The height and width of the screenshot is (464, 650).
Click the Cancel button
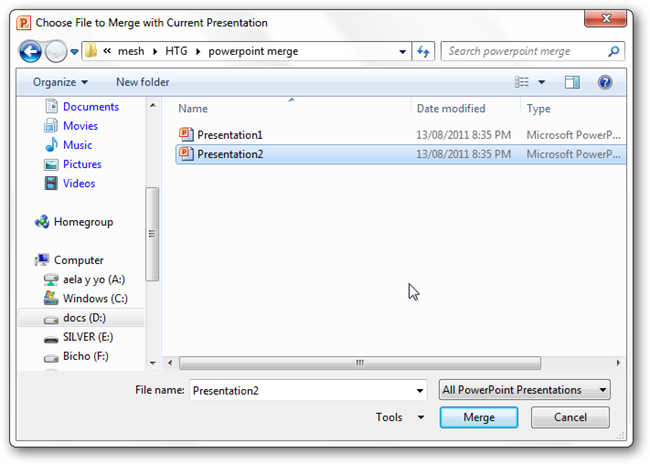pyautogui.click(x=570, y=417)
